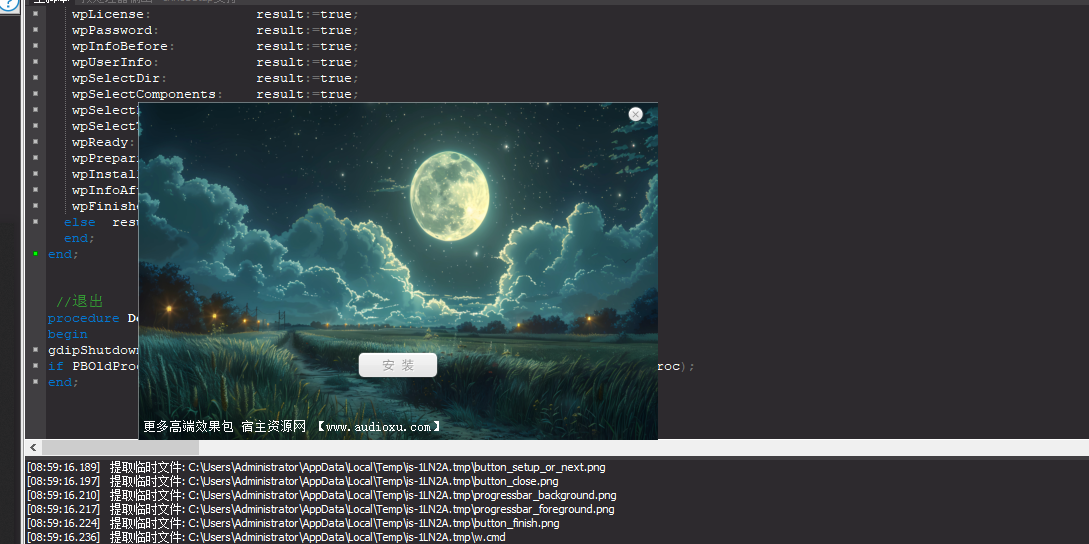Click gutter marker beside wpInfoBefore line
Screen dimensions: 1089x544
36,46
